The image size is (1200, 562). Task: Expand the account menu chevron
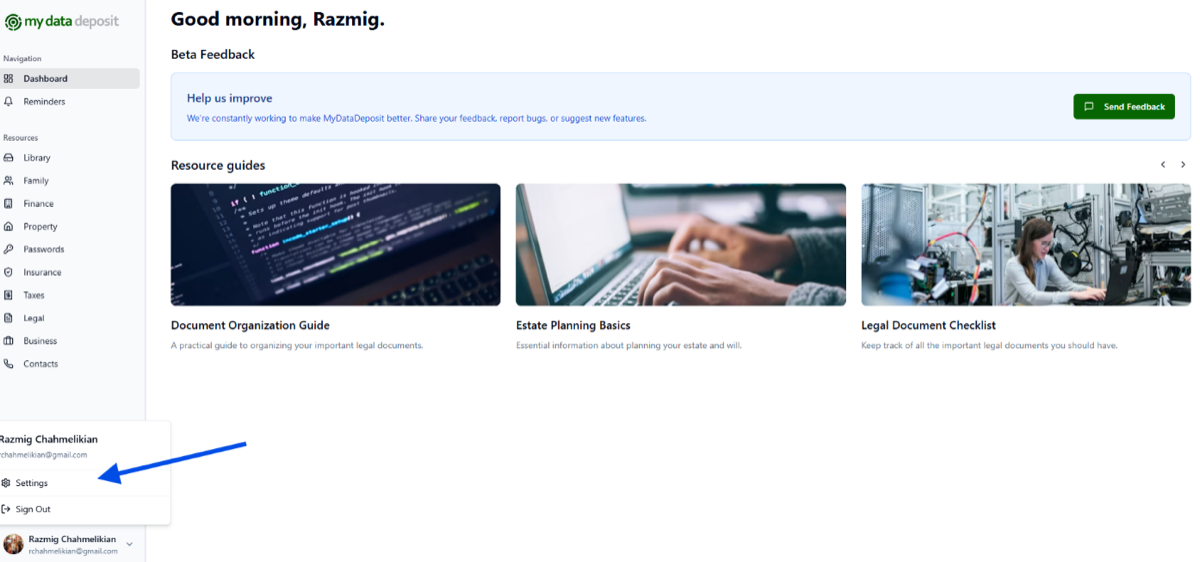[x=129, y=545]
